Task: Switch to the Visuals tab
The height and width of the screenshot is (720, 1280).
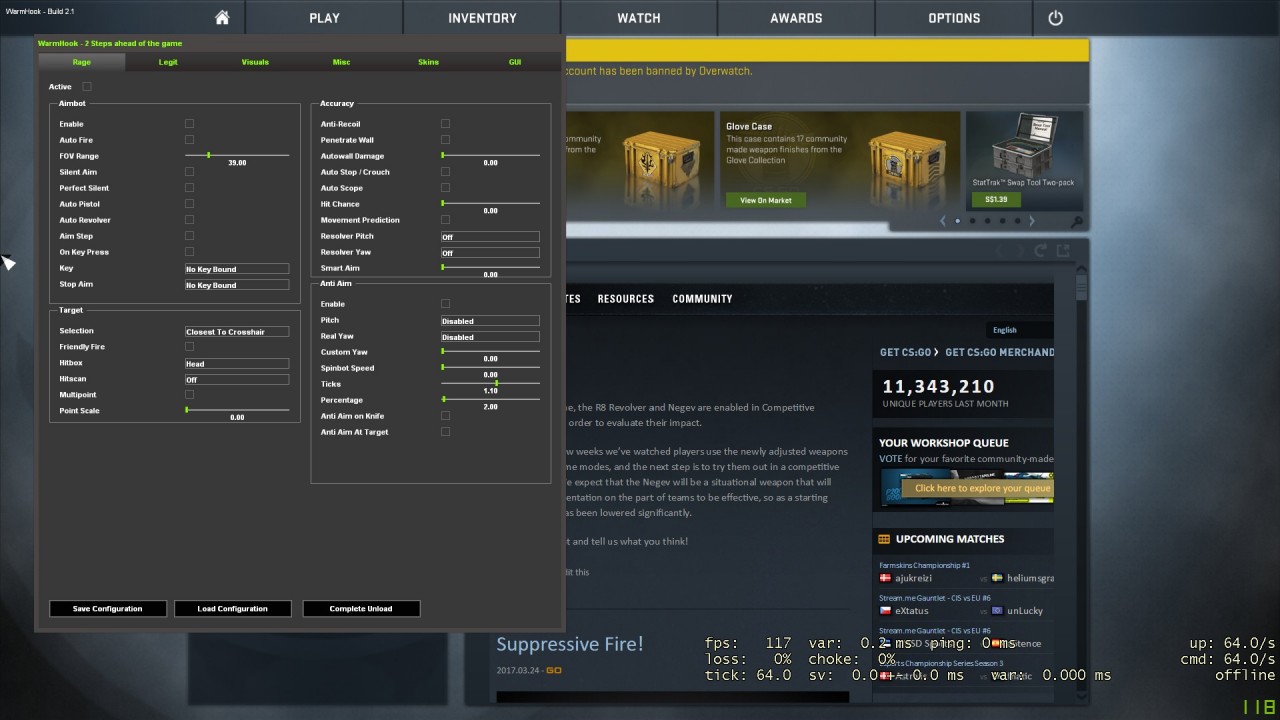Action: [255, 62]
